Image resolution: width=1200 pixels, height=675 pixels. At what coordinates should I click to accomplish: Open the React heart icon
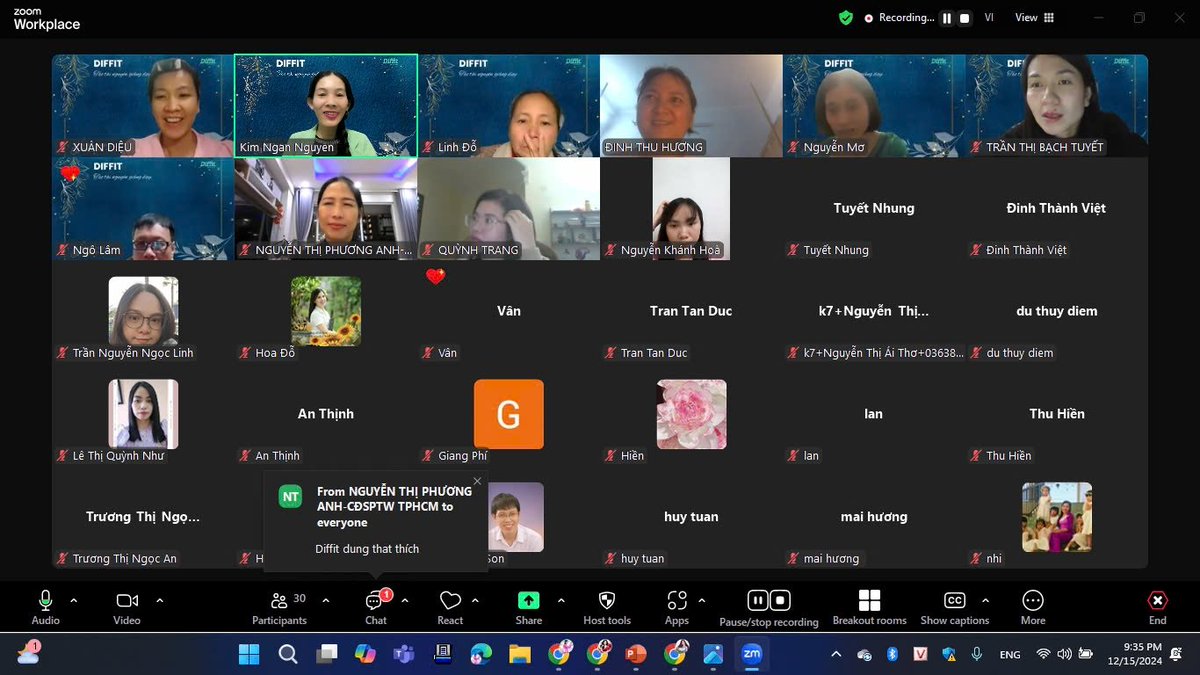(450, 600)
